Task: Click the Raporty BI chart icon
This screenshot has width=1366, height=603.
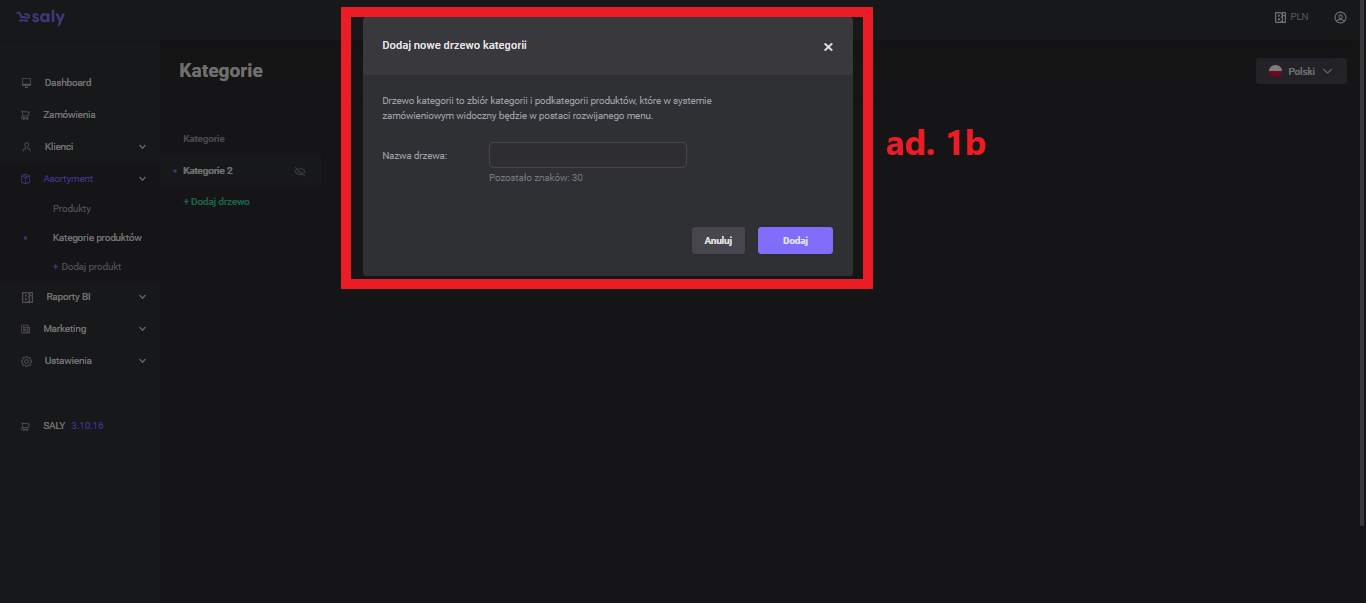Action: click(x=27, y=297)
